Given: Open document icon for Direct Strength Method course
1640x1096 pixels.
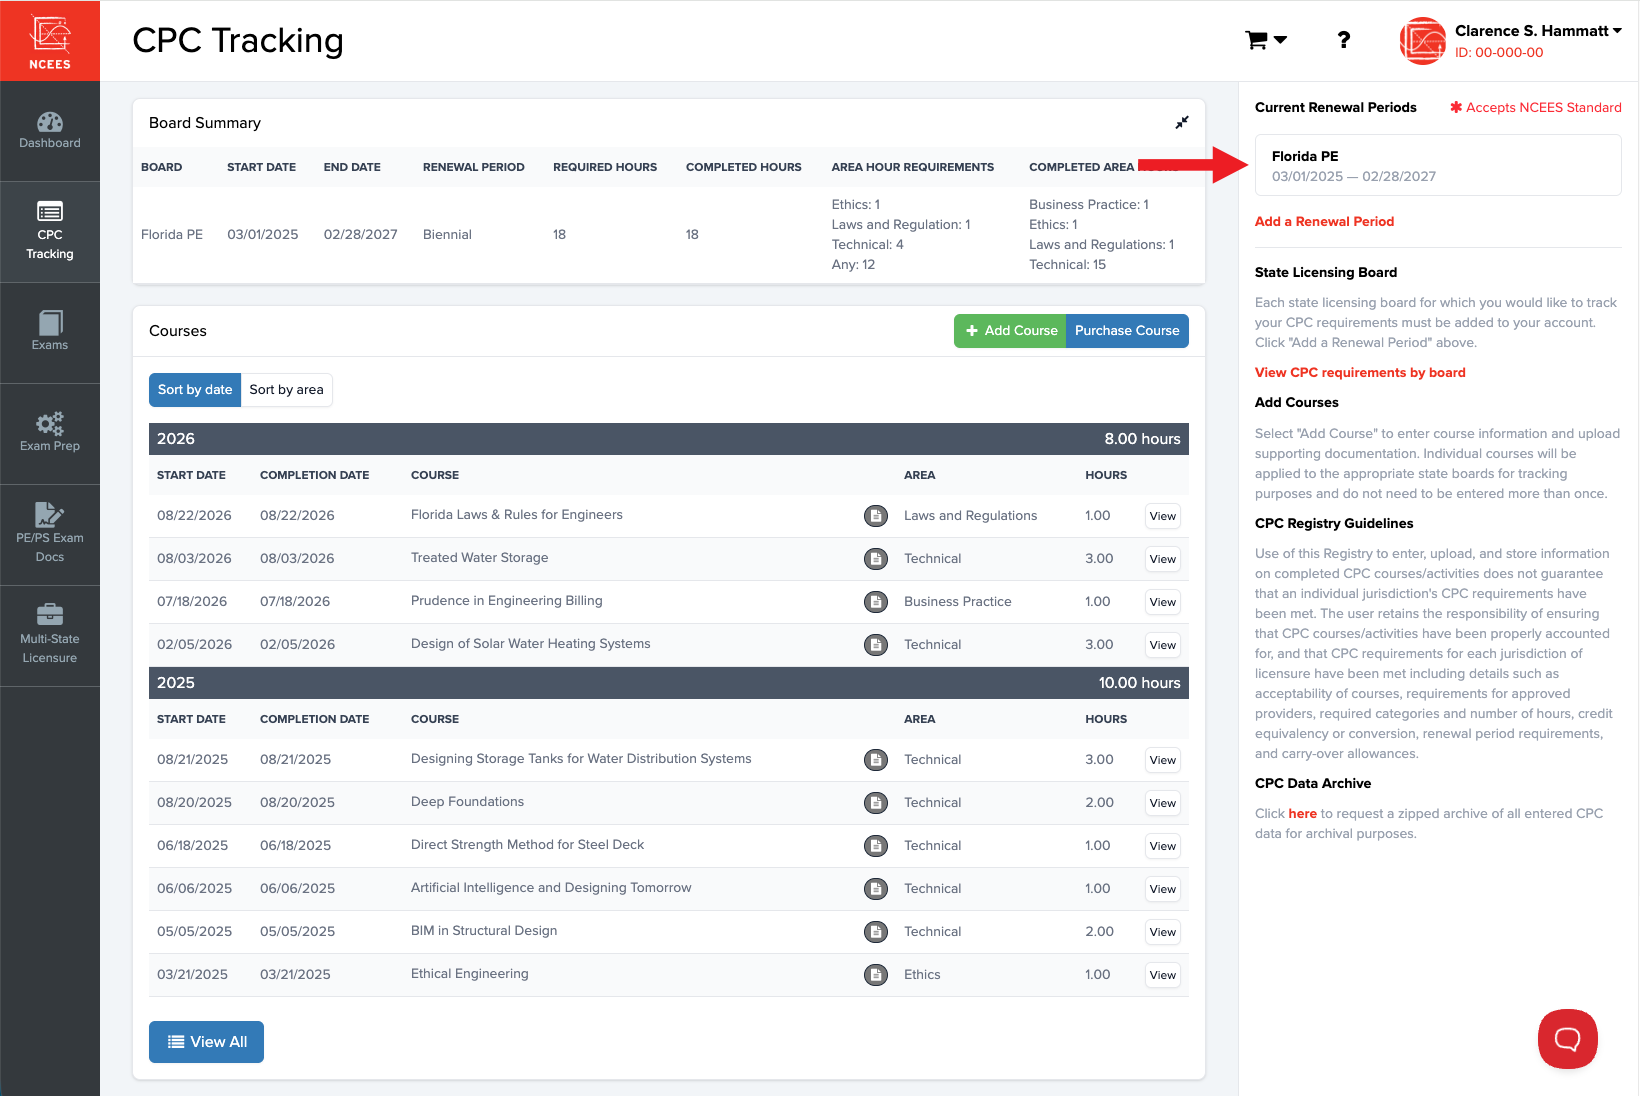Looking at the screenshot, I should tap(876, 846).
